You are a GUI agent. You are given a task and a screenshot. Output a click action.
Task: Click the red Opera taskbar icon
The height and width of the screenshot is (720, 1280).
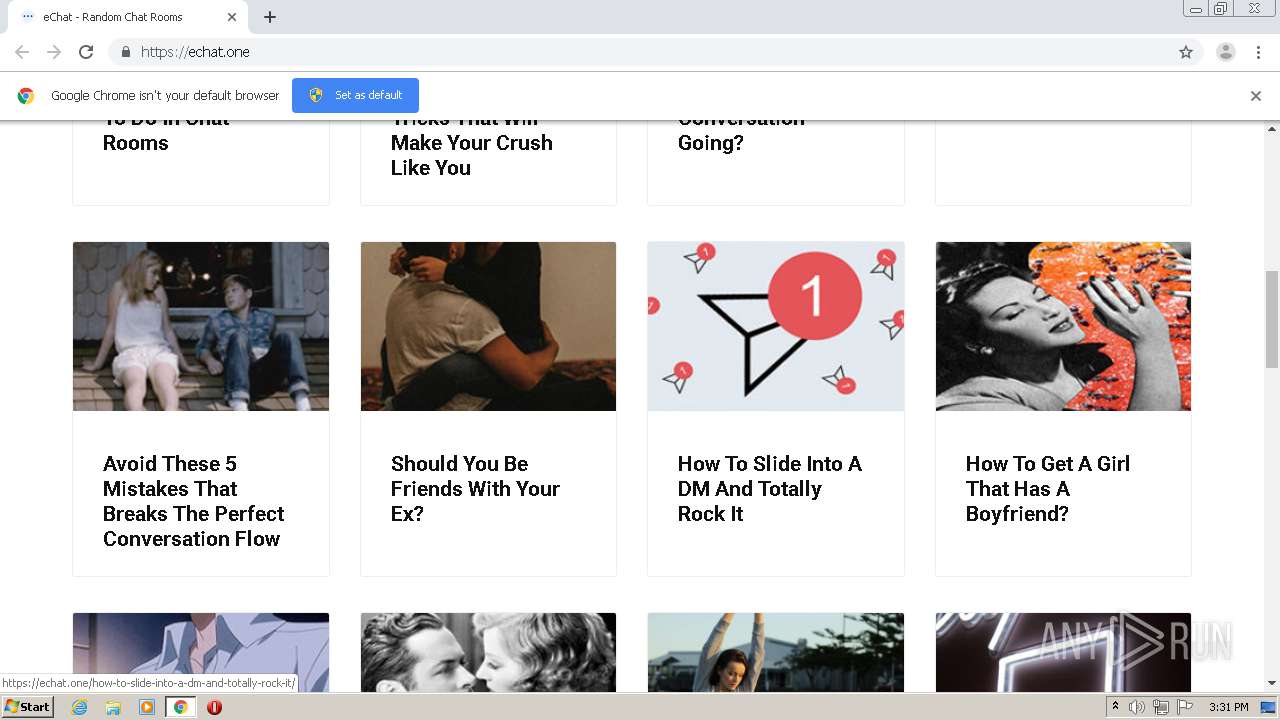click(214, 707)
